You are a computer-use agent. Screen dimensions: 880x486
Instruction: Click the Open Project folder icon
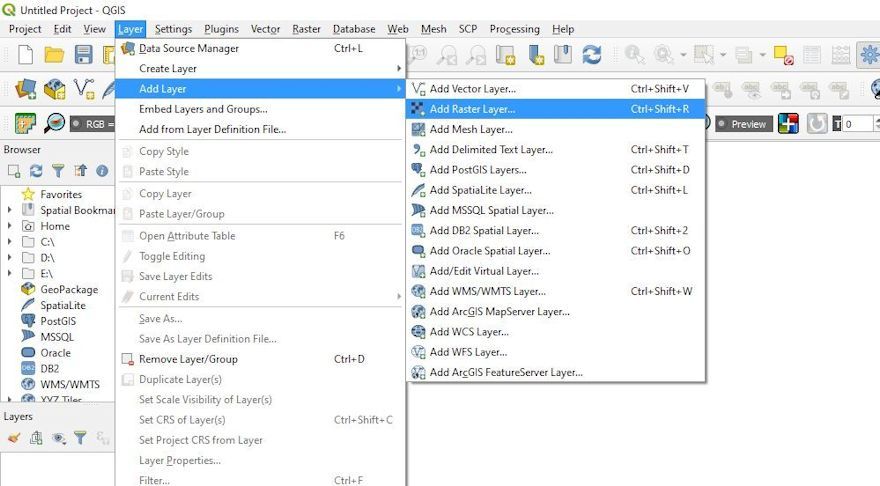point(54,55)
